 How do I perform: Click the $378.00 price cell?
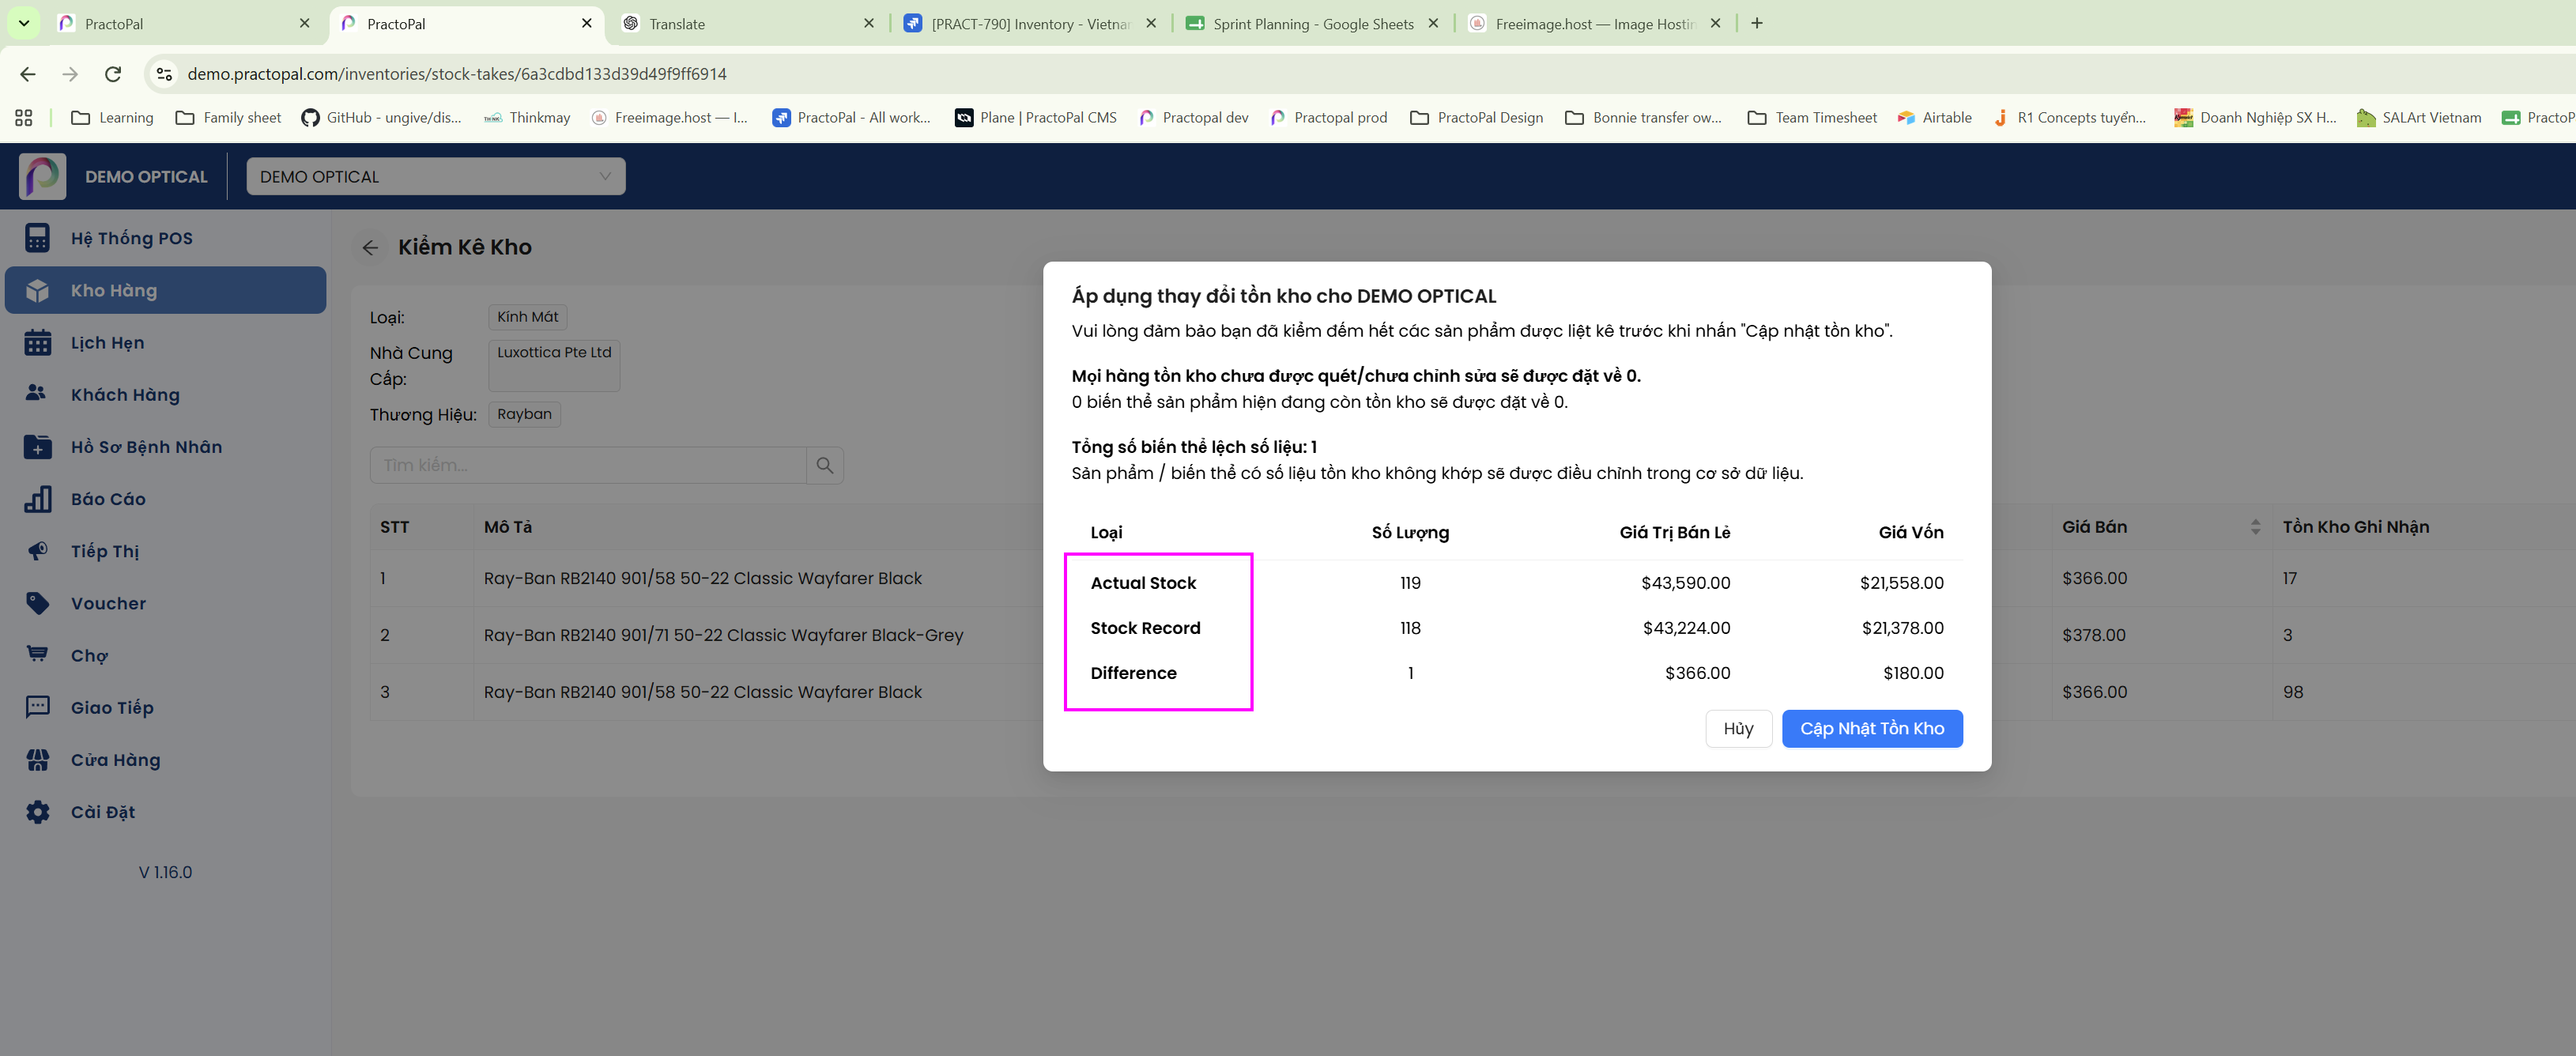[2094, 635]
